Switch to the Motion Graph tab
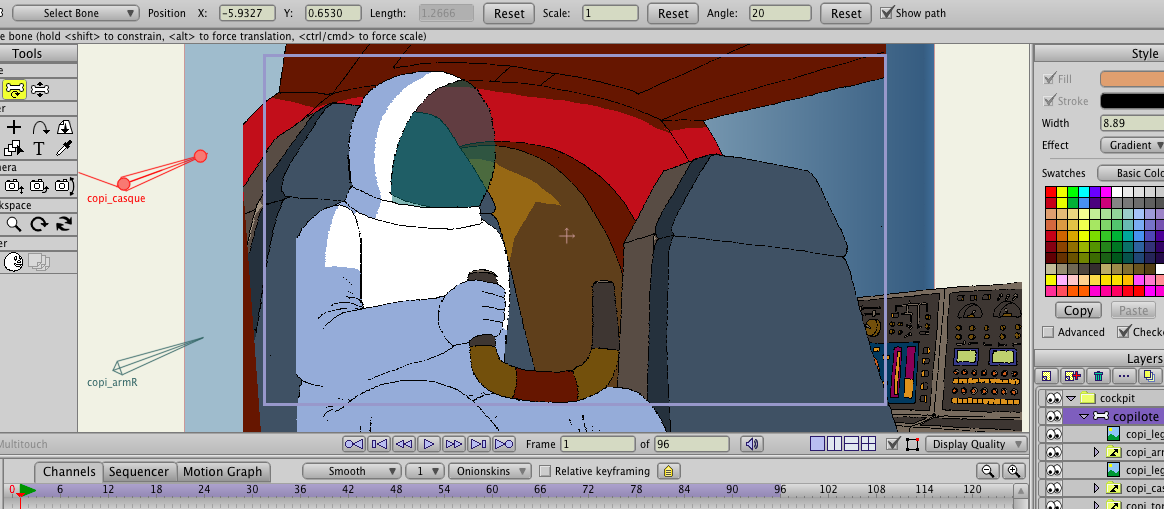The height and width of the screenshot is (509, 1164). [x=222, y=471]
